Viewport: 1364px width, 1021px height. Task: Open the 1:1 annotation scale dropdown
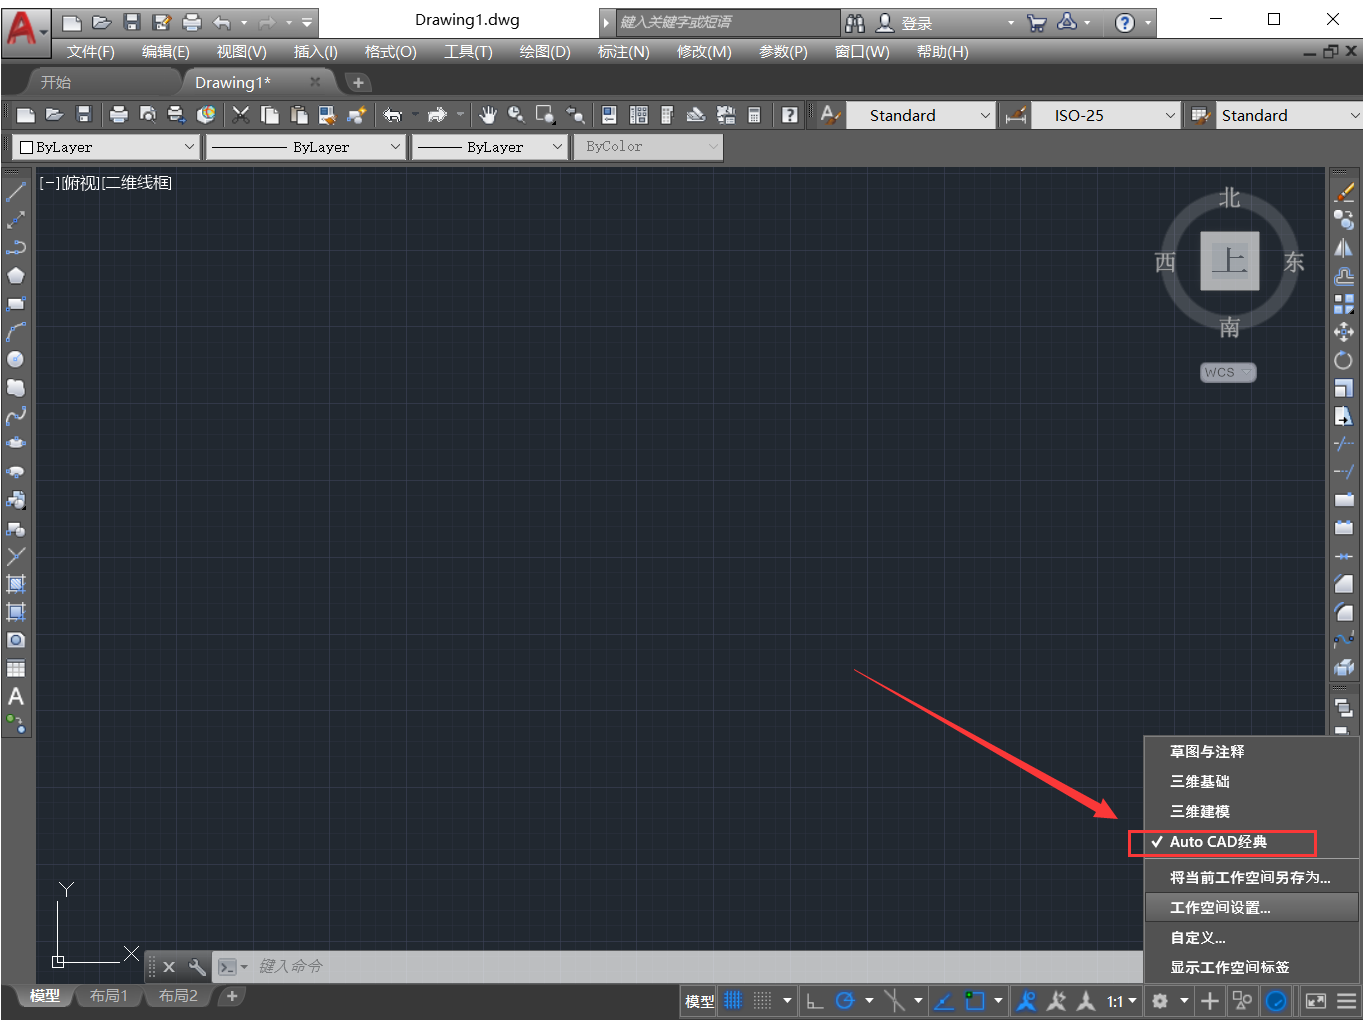[1120, 1000]
